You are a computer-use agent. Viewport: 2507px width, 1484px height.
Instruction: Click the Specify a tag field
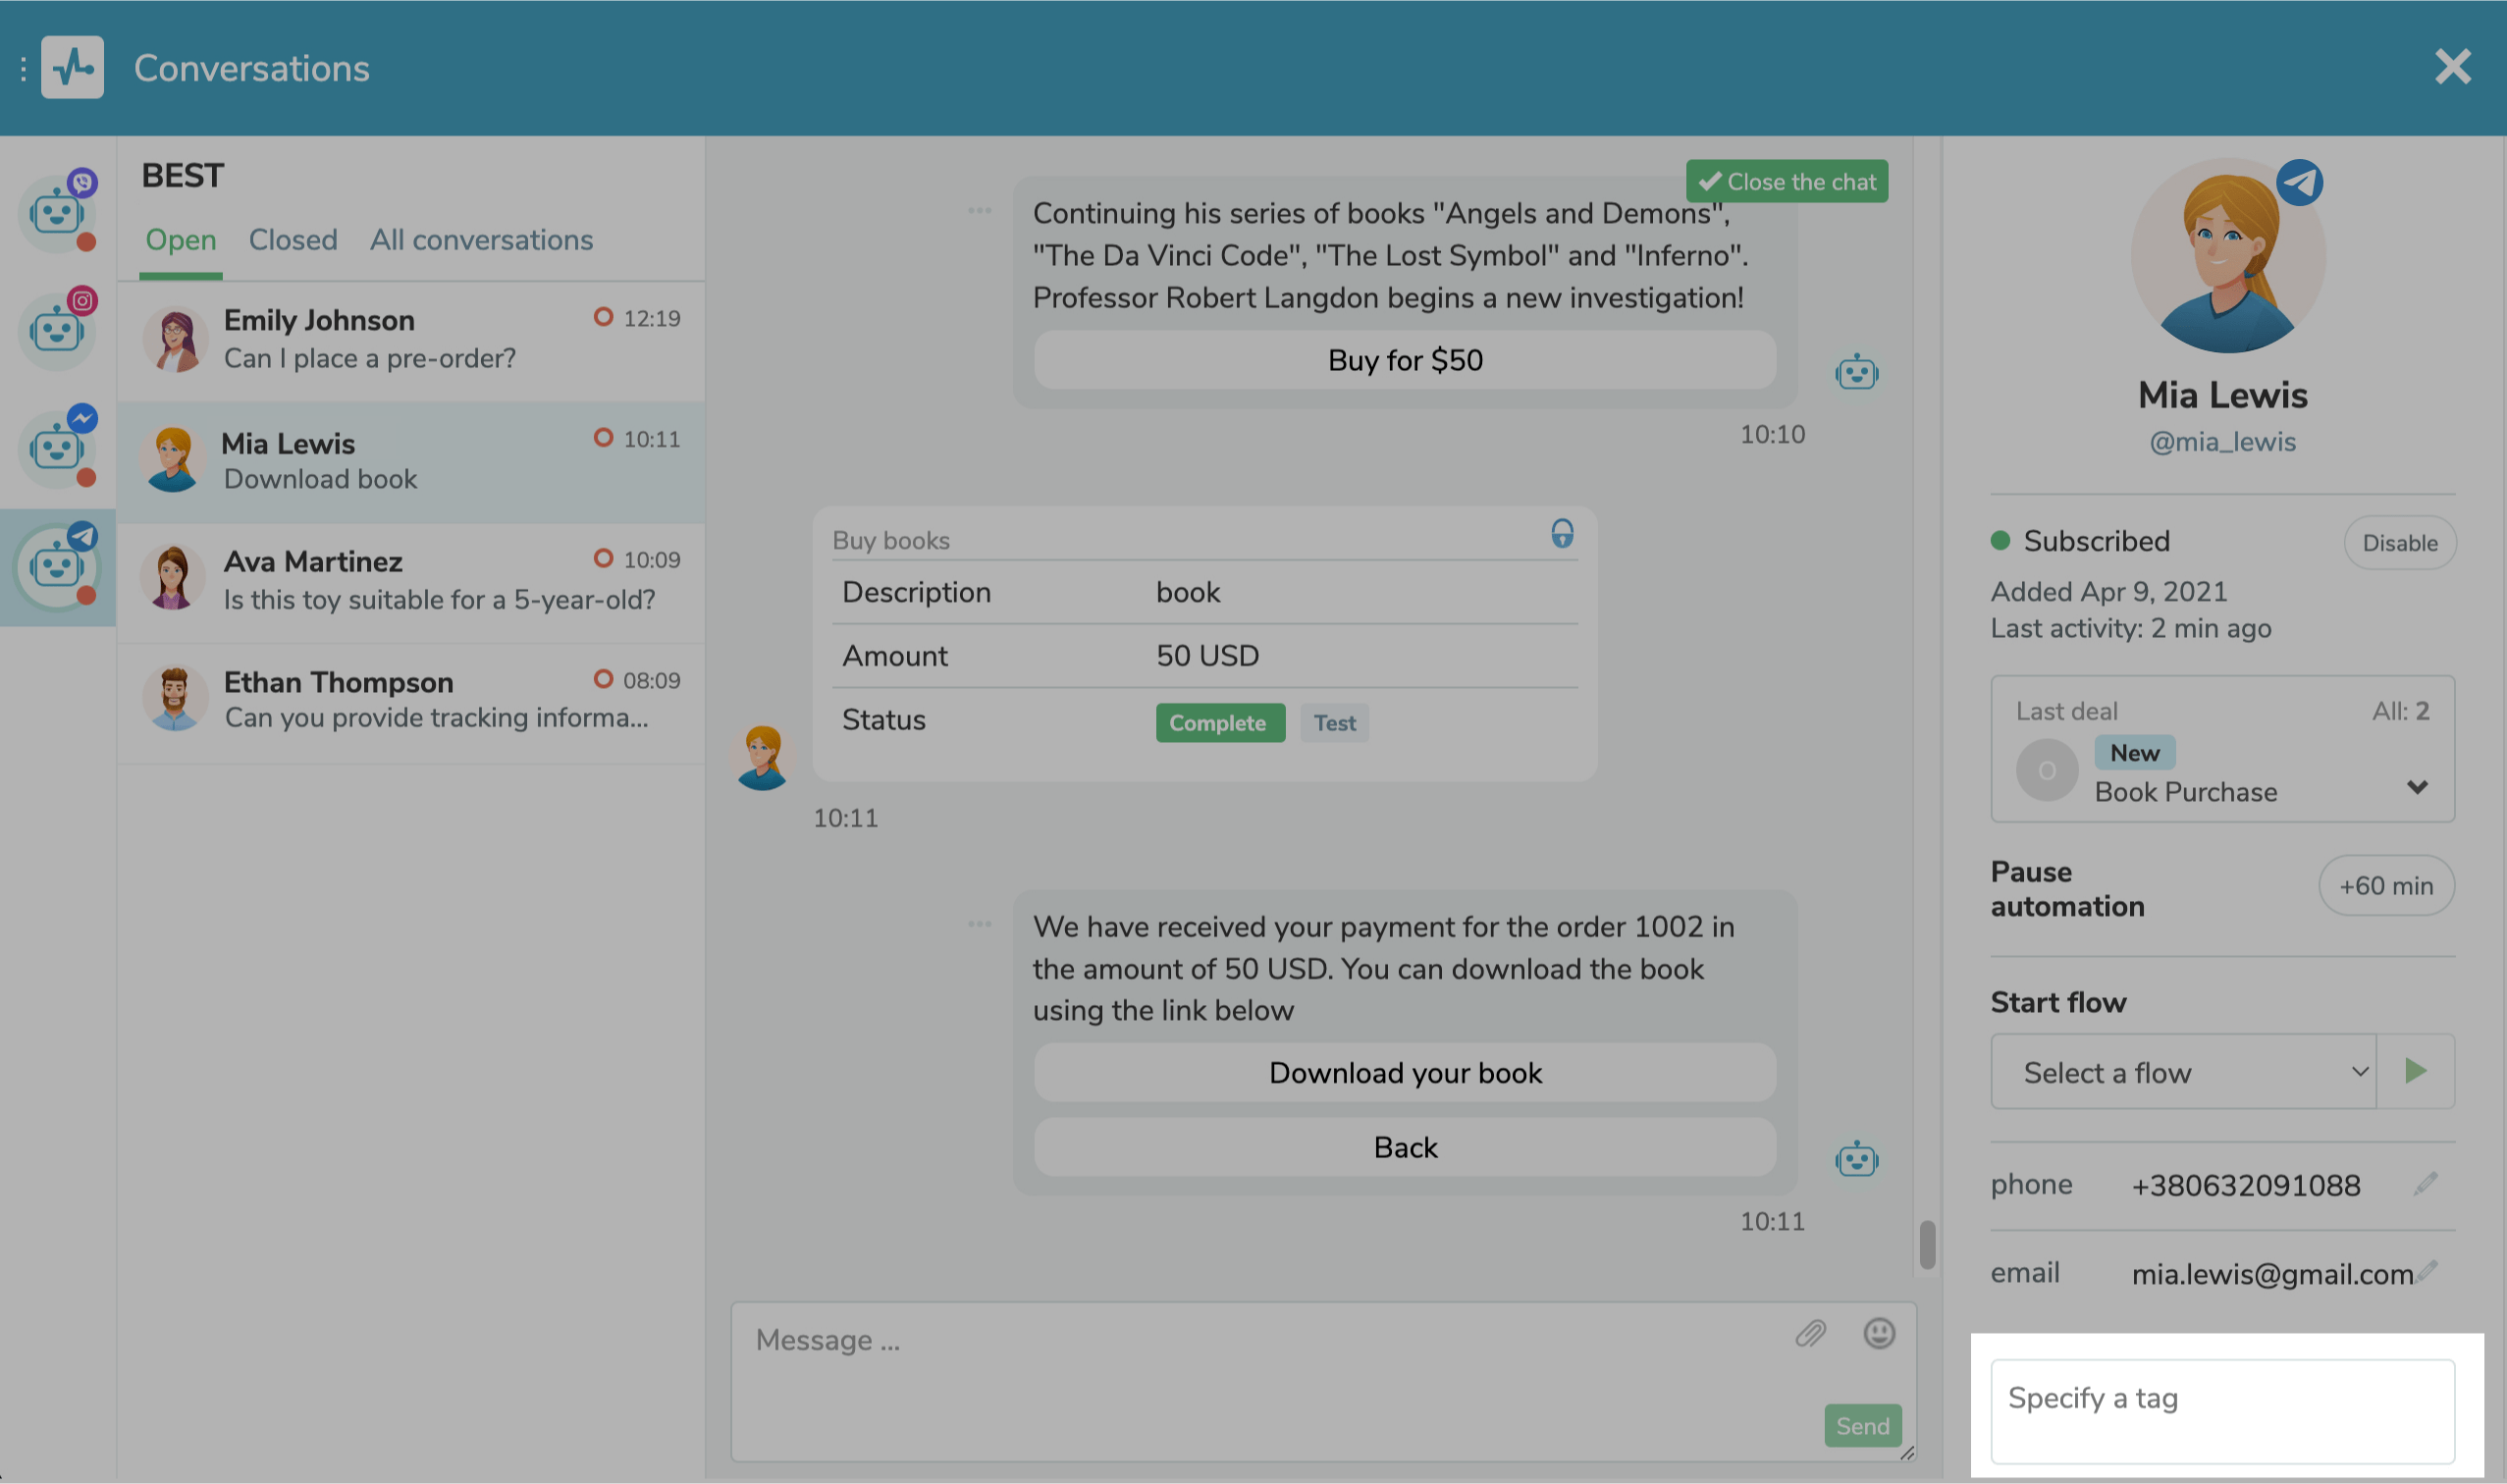pos(2222,1410)
